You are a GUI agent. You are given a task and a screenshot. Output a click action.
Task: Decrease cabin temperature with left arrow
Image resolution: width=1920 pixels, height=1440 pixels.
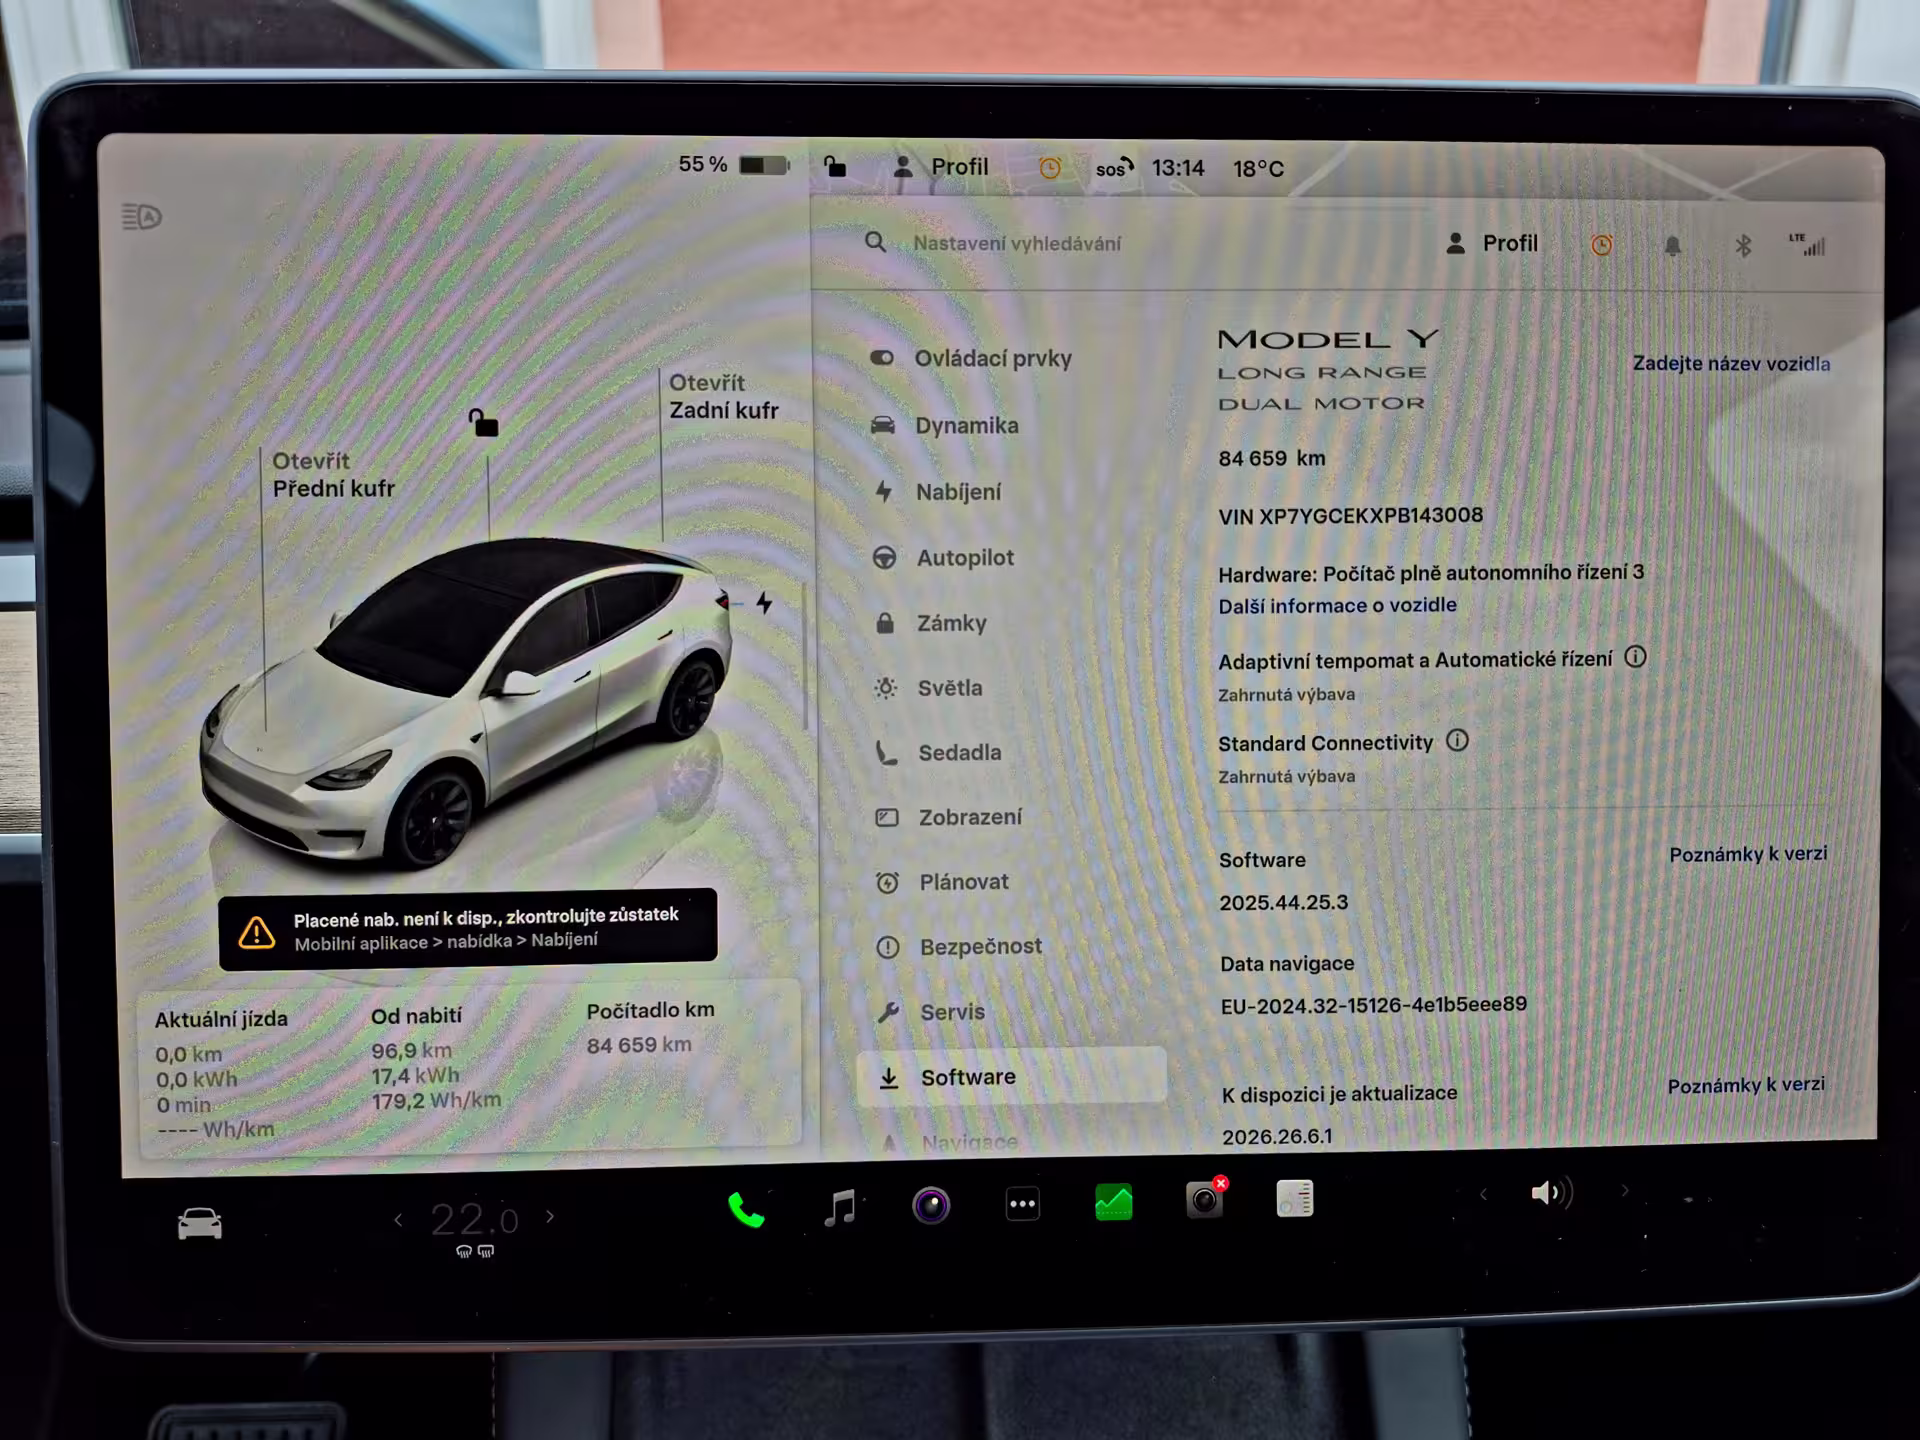pos(399,1220)
